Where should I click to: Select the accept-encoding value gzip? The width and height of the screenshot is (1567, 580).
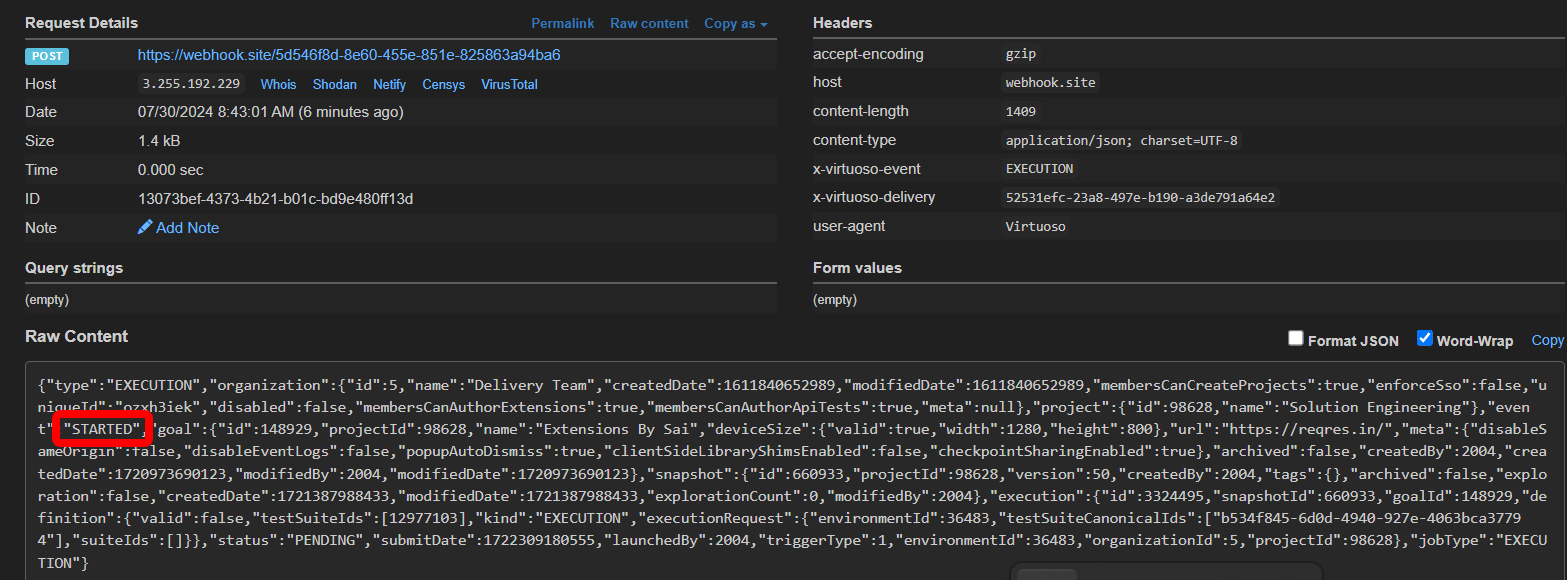click(1022, 54)
